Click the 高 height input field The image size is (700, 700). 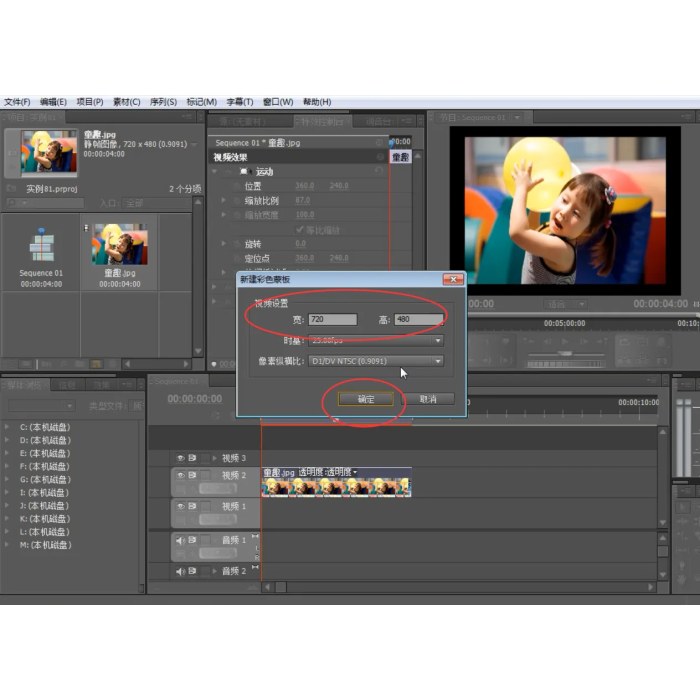click(x=418, y=319)
